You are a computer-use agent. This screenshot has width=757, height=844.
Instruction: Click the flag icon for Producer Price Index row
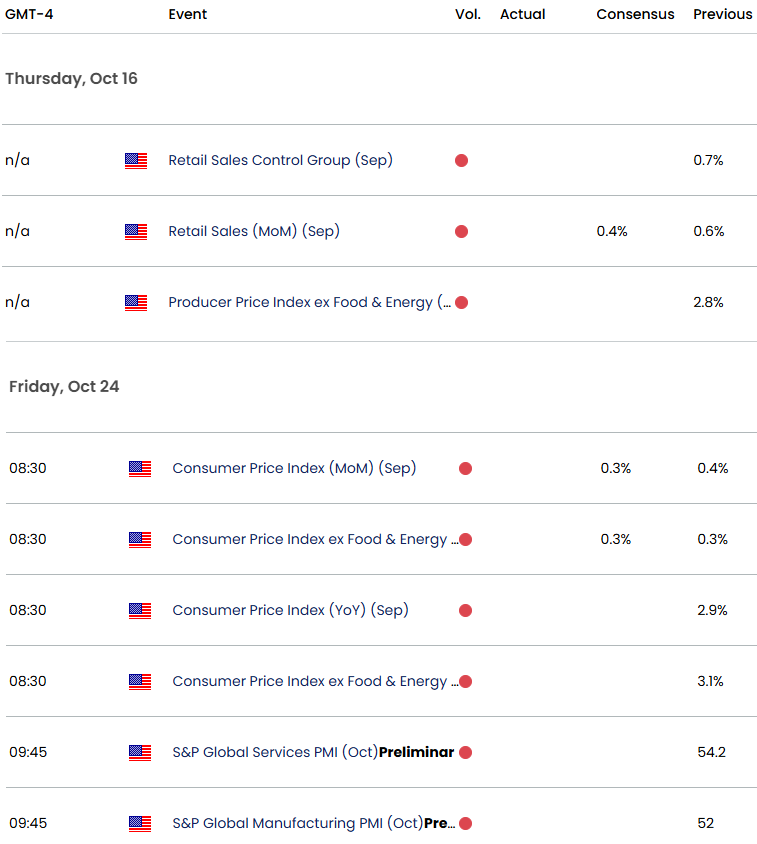coord(136,302)
